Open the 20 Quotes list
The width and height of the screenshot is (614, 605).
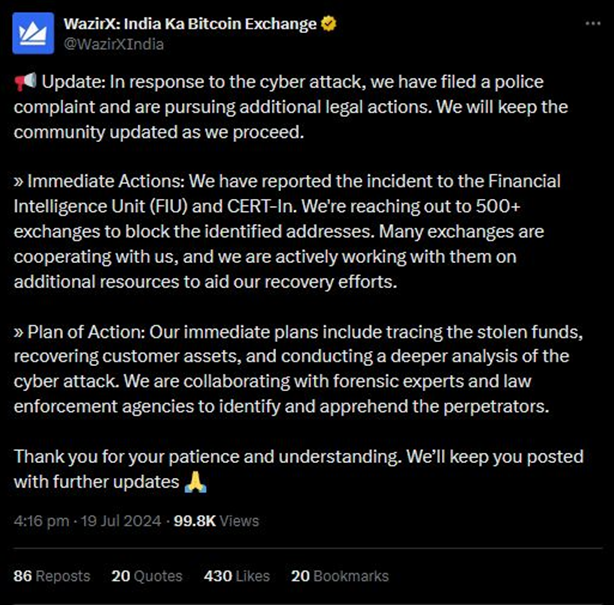[x=147, y=576]
